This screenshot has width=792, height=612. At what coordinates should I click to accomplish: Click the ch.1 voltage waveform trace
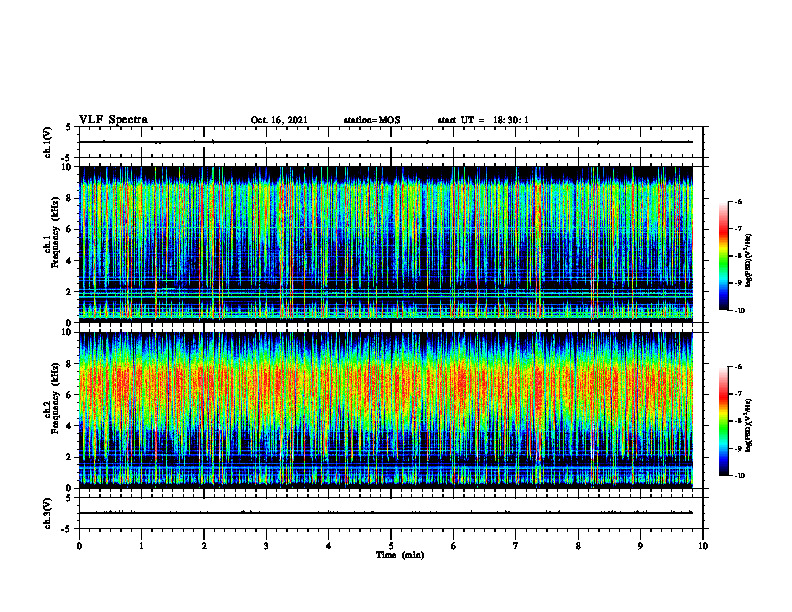click(386, 142)
